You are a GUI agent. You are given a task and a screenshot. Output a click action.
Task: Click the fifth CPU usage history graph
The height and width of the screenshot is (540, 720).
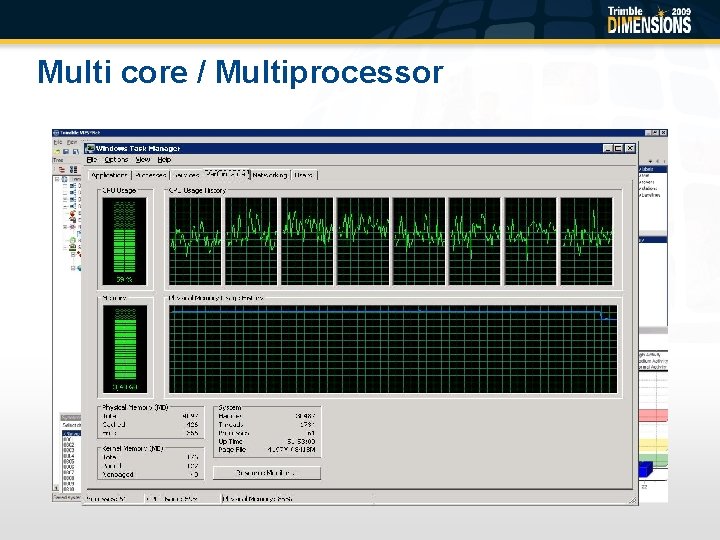[419, 242]
